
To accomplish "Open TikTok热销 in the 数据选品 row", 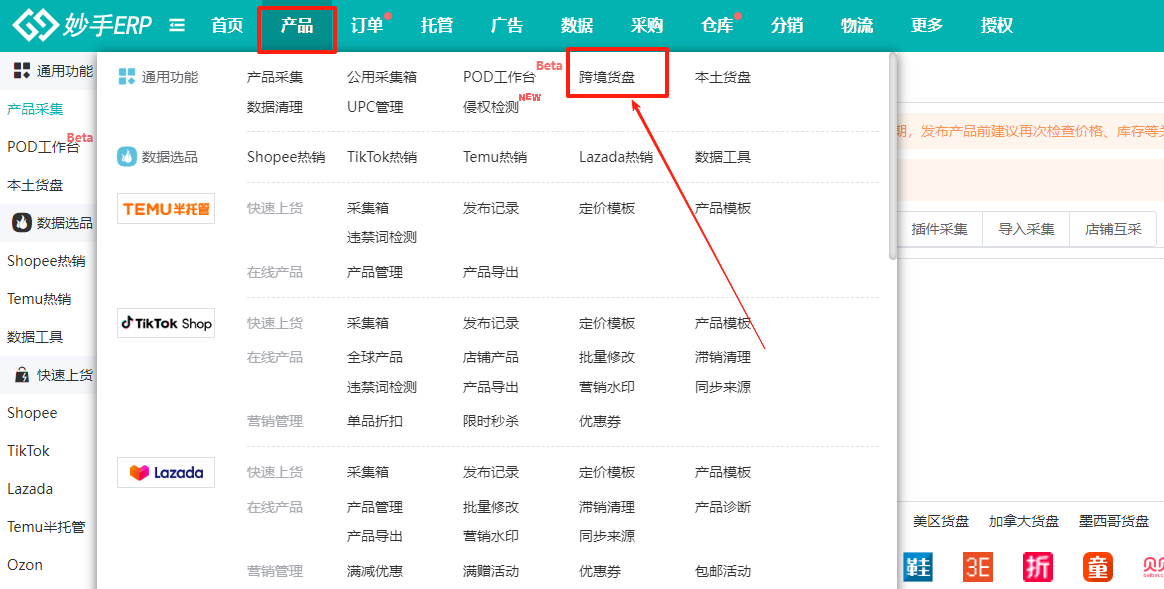I will pyautogui.click(x=382, y=157).
